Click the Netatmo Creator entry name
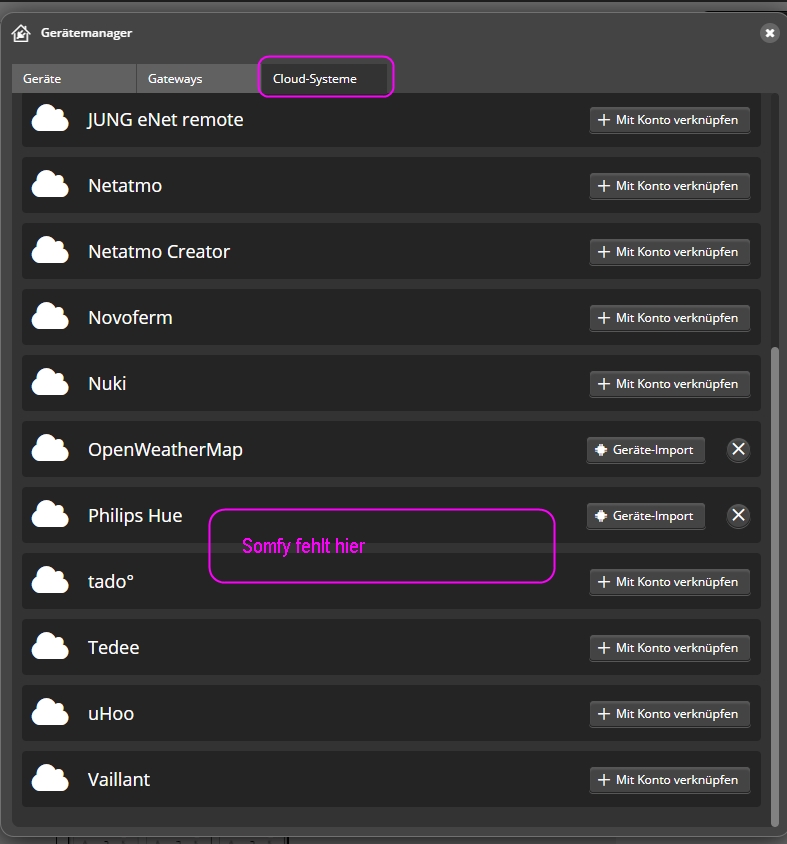The image size is (787, 844). 159,251
